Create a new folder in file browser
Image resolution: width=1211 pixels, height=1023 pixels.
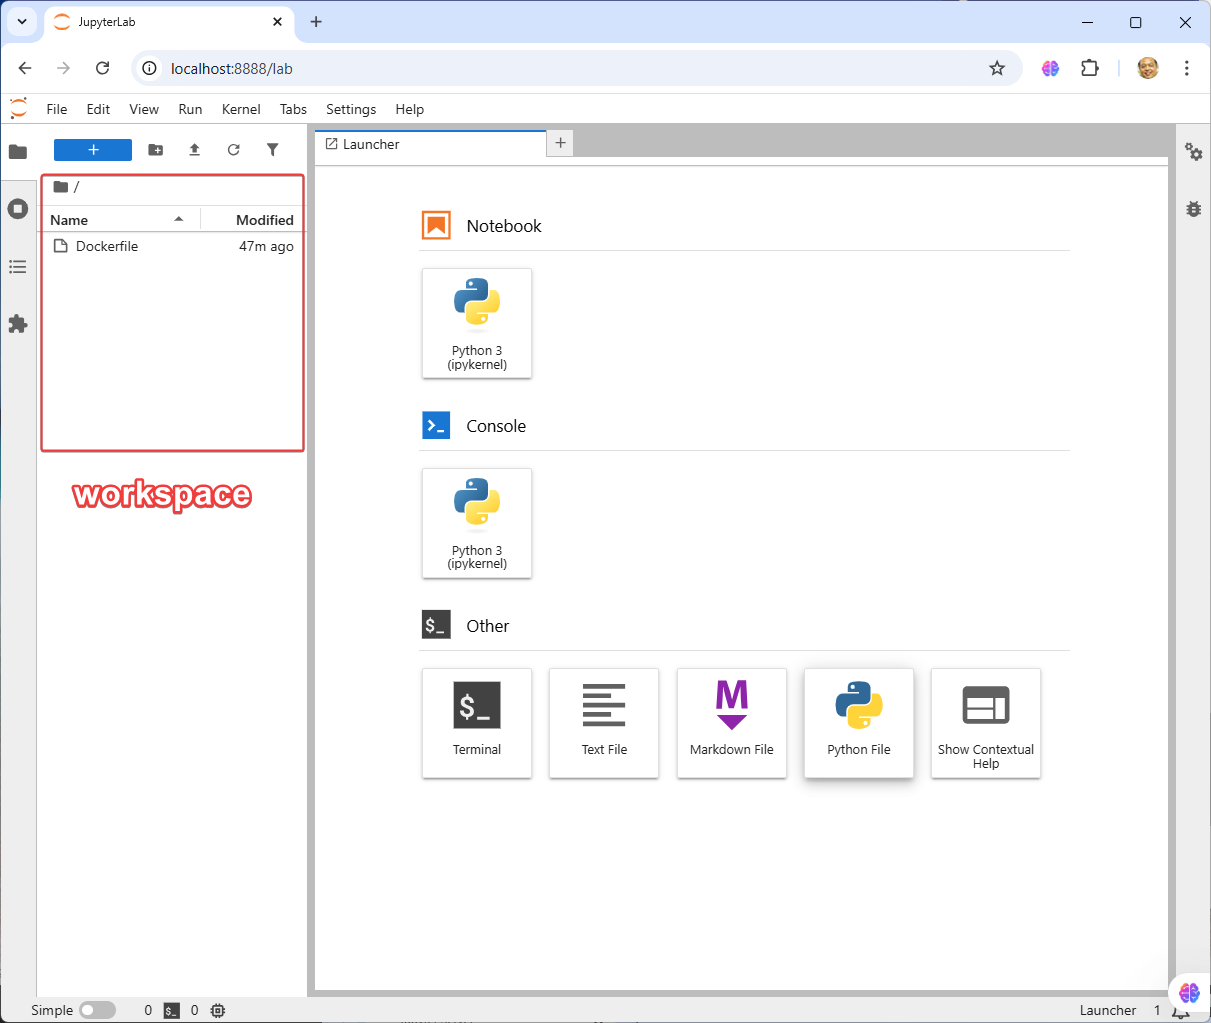(156, 150)
